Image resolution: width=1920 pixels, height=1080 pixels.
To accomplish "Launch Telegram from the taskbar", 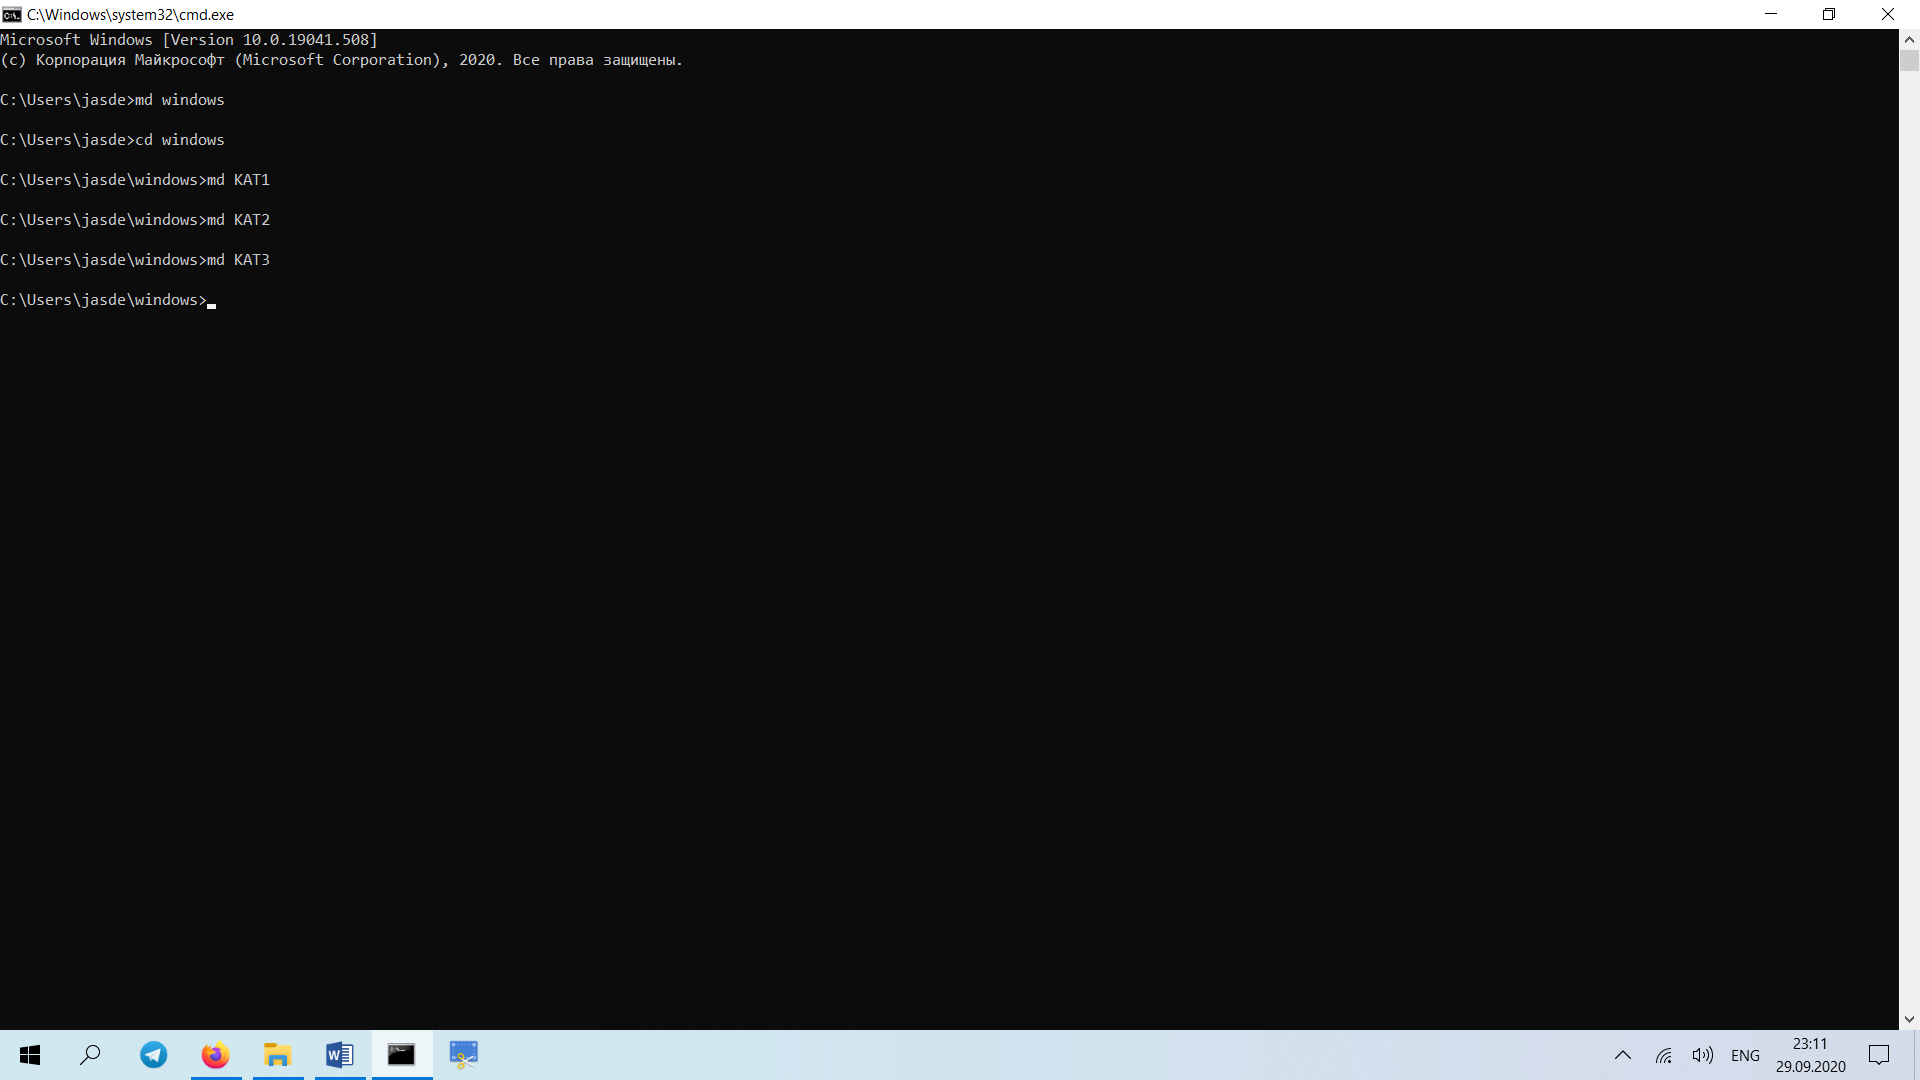I will pyautogui.click(x=153, y=1055).
